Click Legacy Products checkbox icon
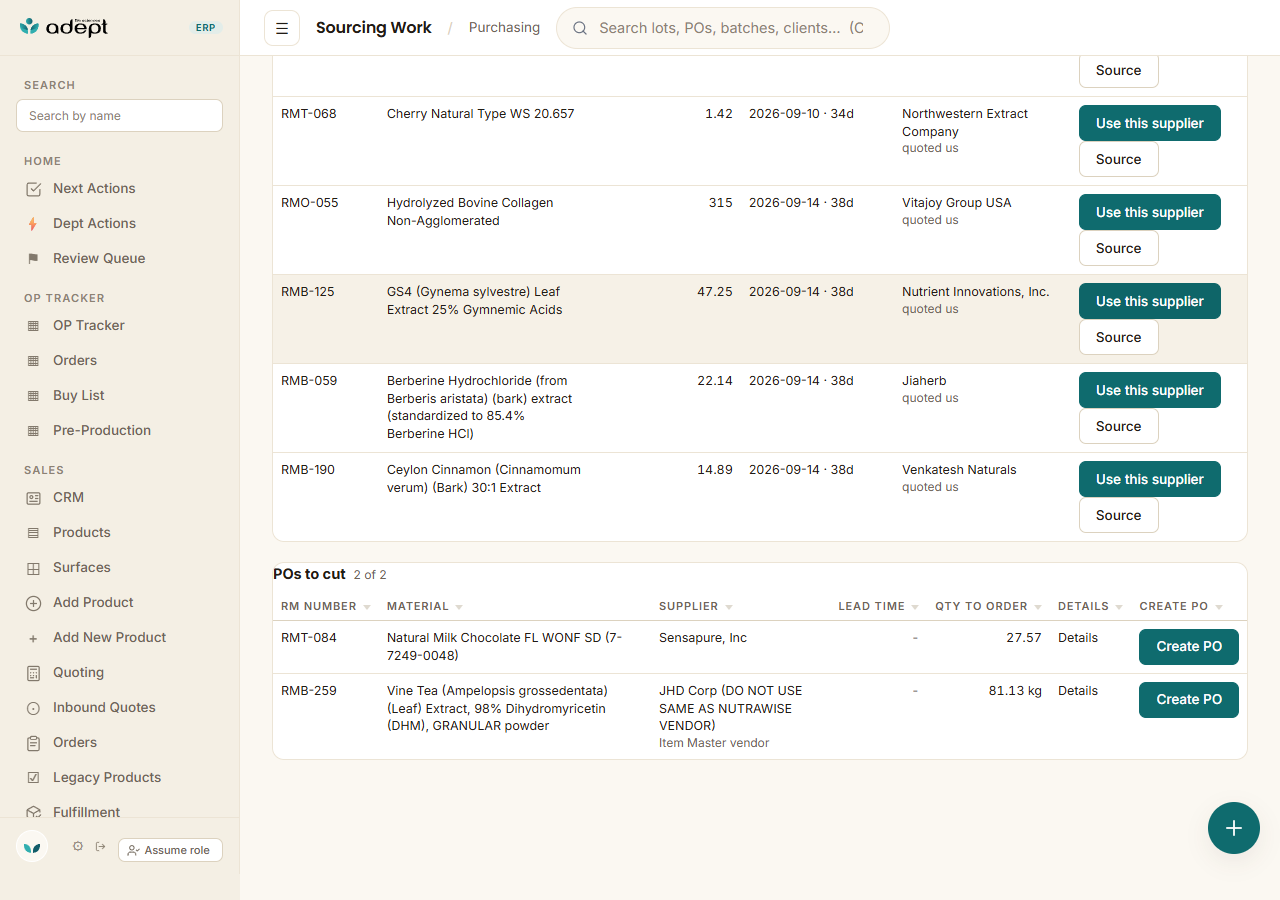1280x900 pixels. click(33, 778)
